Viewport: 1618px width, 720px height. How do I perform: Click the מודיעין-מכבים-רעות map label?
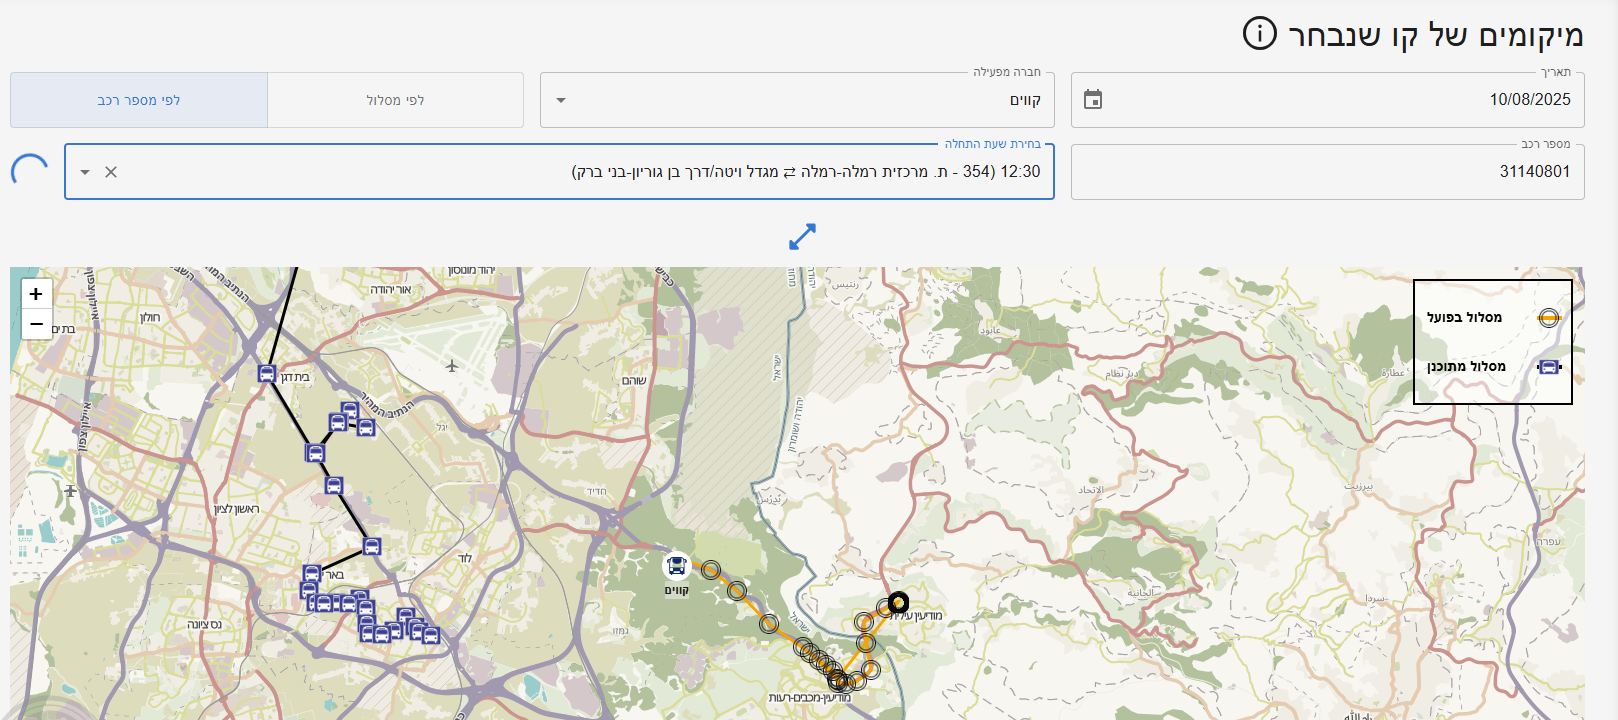tap(809, 698)
